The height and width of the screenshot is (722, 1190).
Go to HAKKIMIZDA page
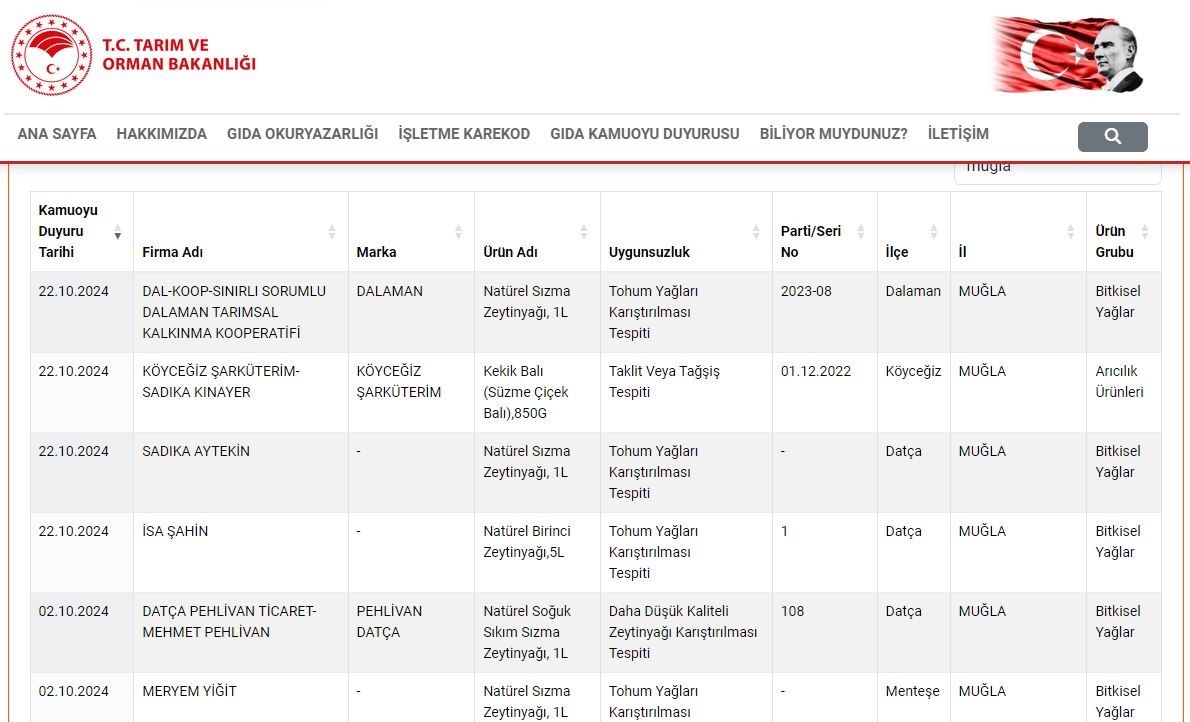click(x=161, y=134)
